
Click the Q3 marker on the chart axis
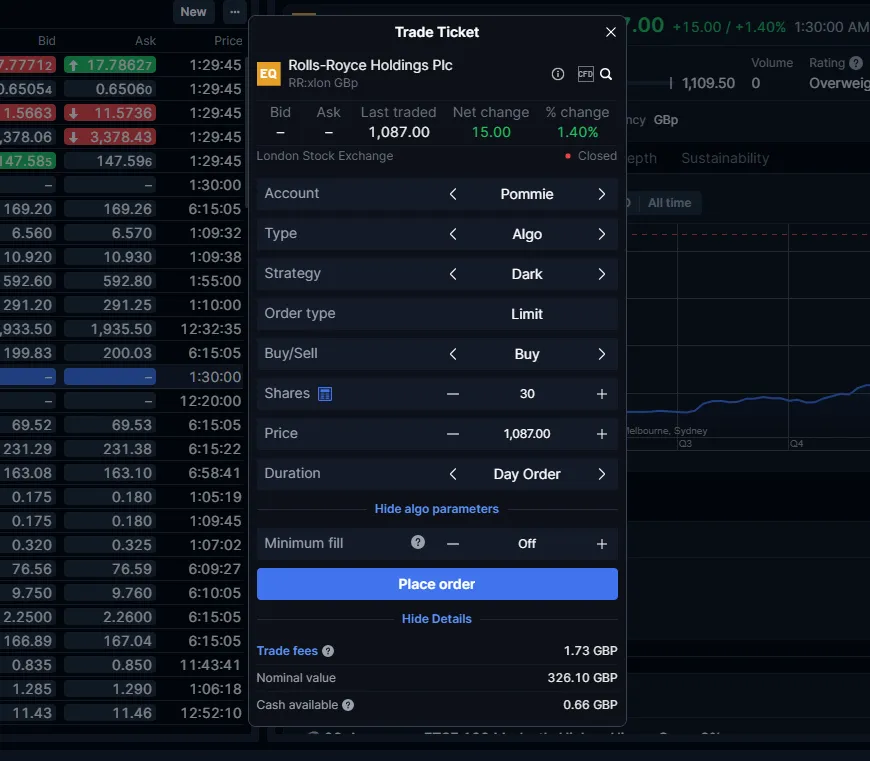pyautogui.click(x=685, y=444)
